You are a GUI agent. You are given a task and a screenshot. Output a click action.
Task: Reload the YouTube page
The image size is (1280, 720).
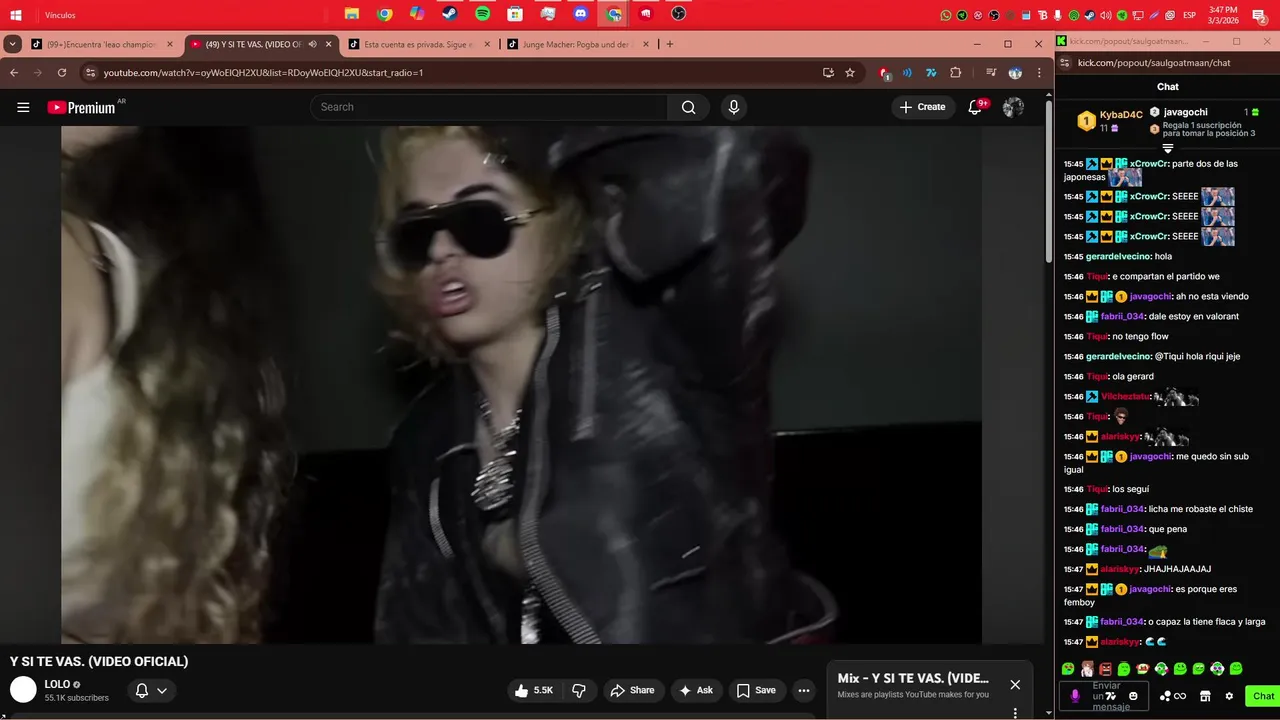coord(62,73)
